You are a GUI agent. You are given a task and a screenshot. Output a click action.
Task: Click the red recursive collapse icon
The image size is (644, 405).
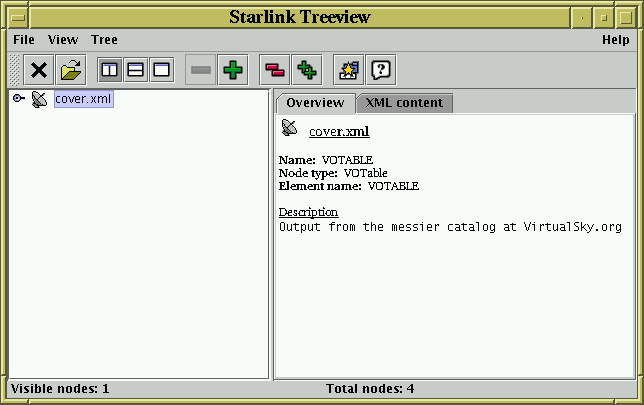click(274, 70)
